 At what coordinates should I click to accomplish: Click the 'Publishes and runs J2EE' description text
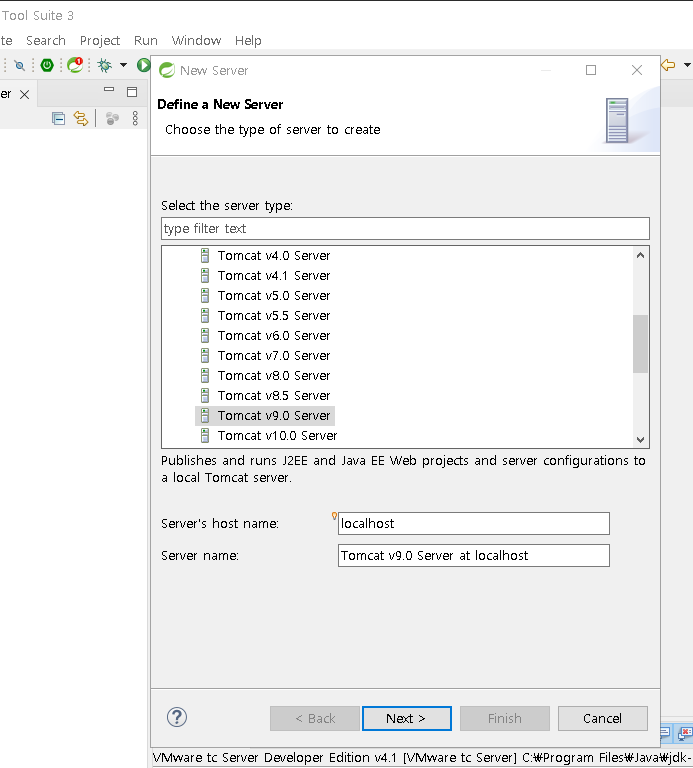tap(403, 469)
